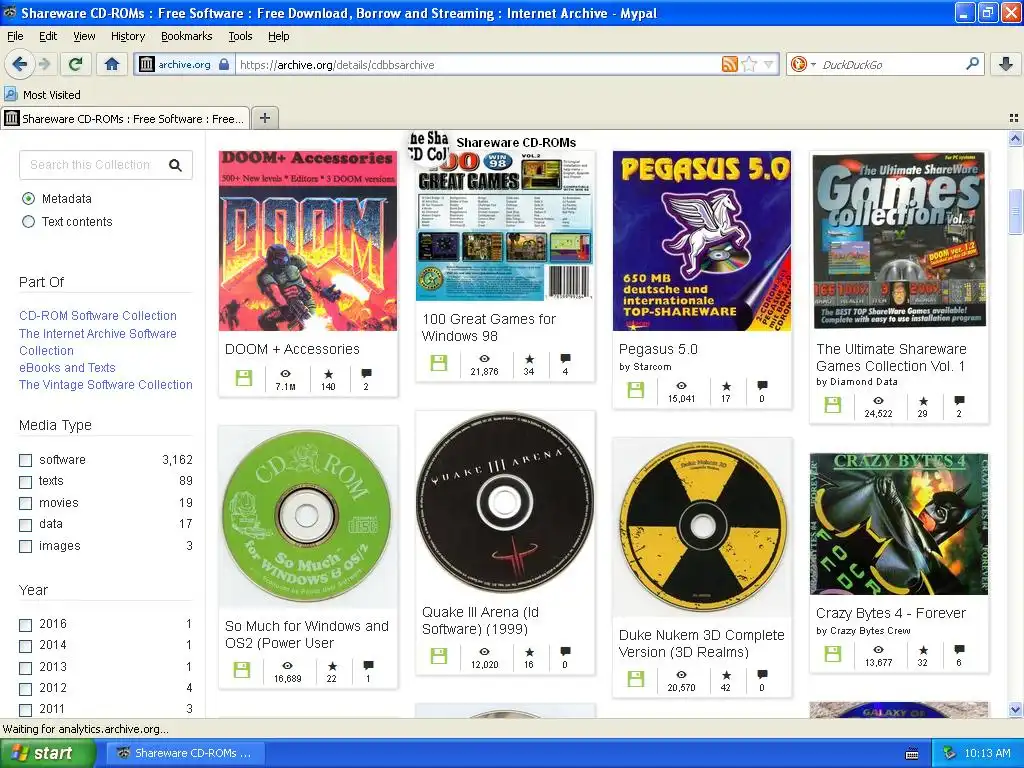This screenshot has width=1024, height=768.
Task: Click the Windows start button
Action: point(48,753)
